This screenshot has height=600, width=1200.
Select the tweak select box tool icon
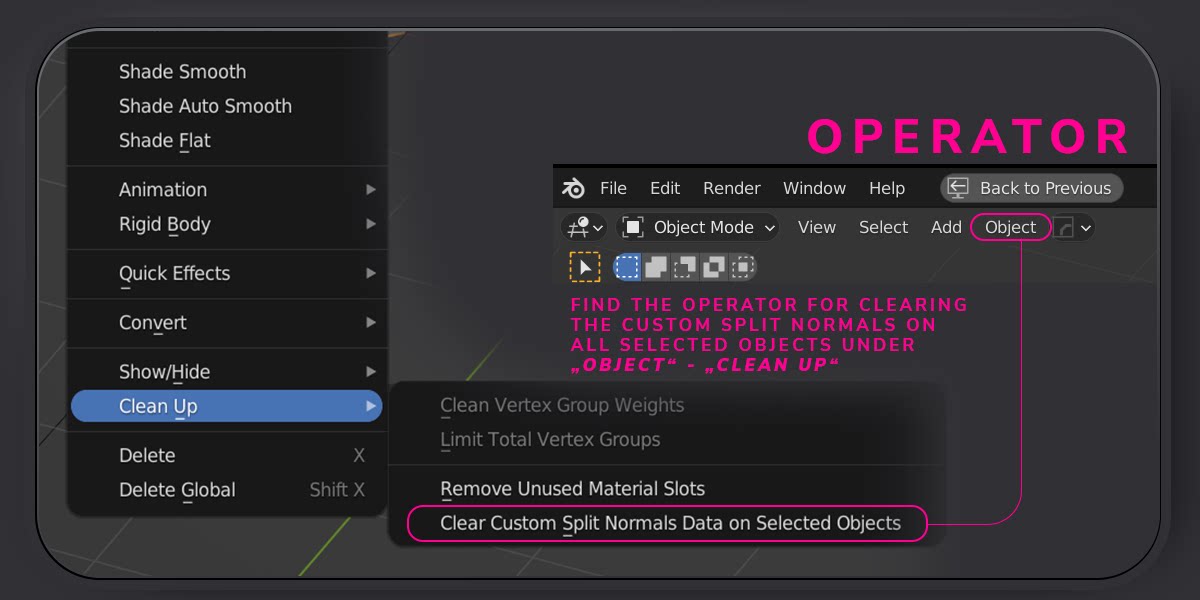tap(585, 267)
